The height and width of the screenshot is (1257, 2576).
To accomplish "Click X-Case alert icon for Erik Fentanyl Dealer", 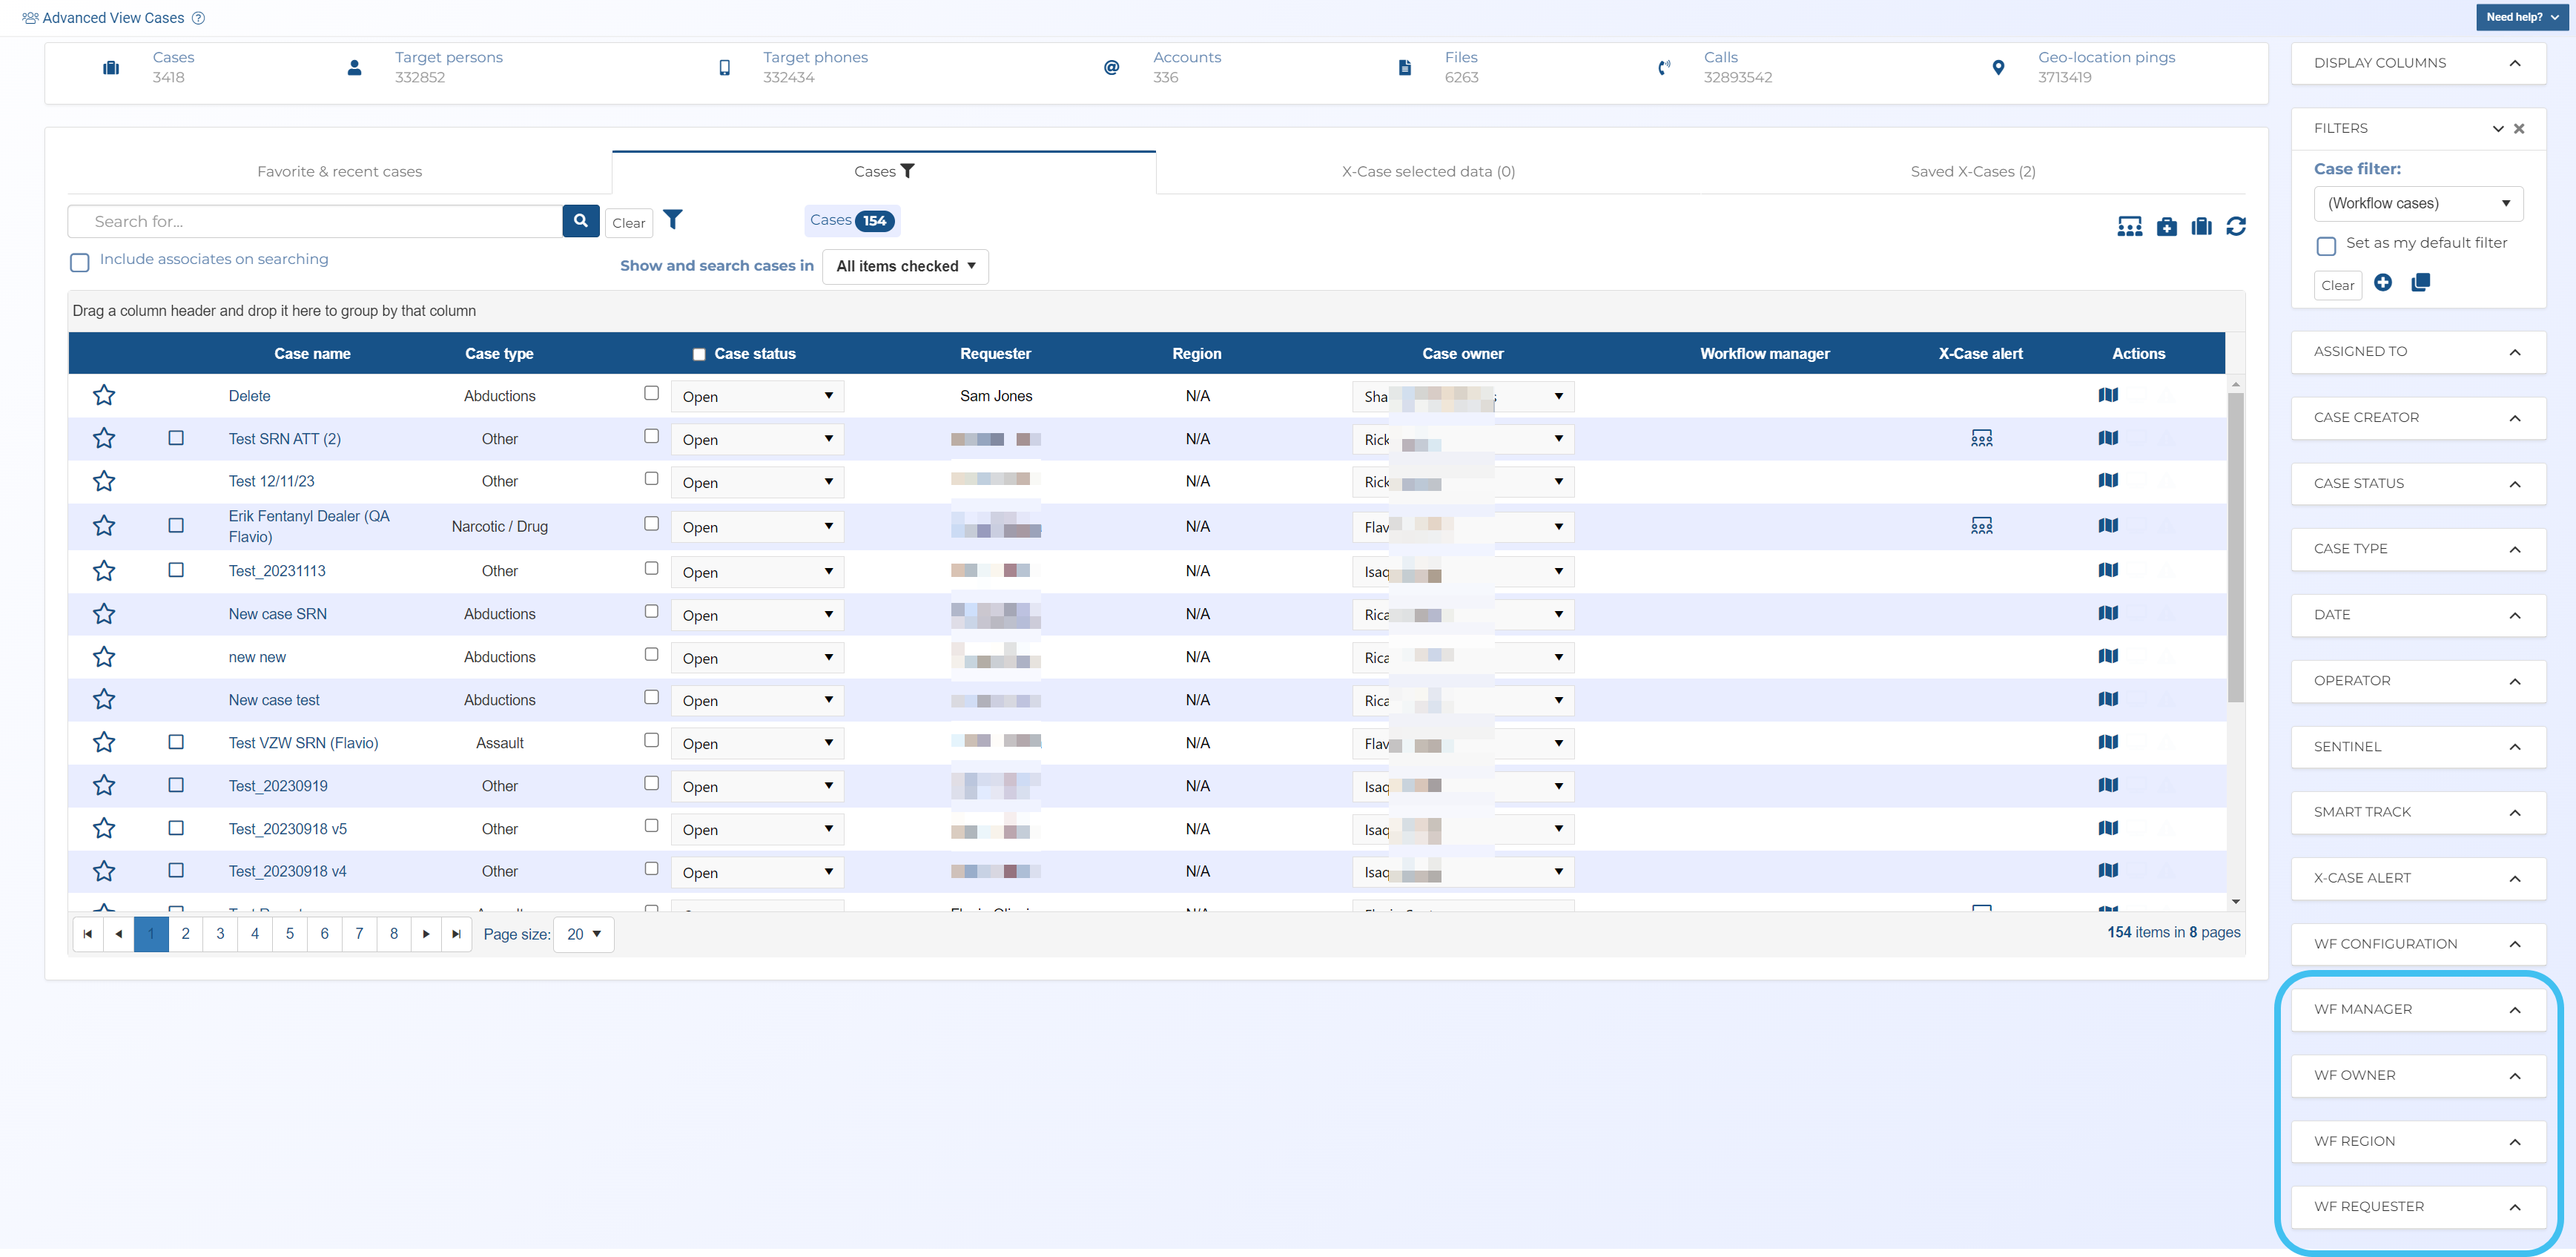I will [1981, 526].
